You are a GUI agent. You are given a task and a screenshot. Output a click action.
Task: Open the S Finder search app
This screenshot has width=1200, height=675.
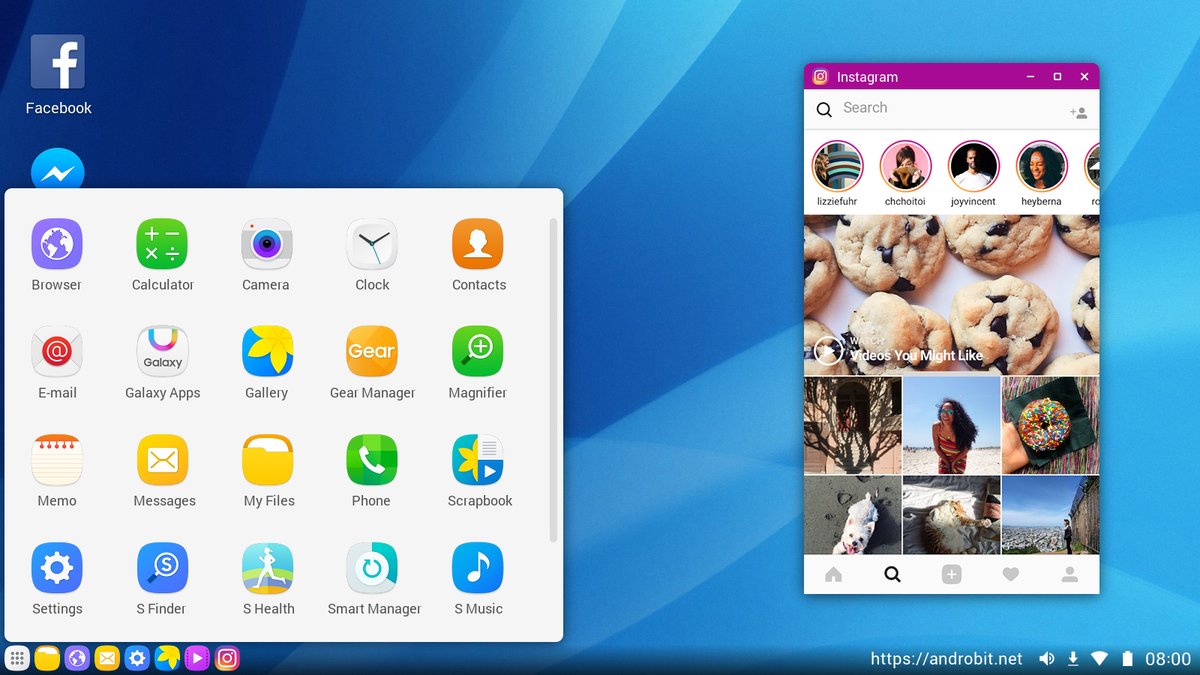tap(162, 569)
